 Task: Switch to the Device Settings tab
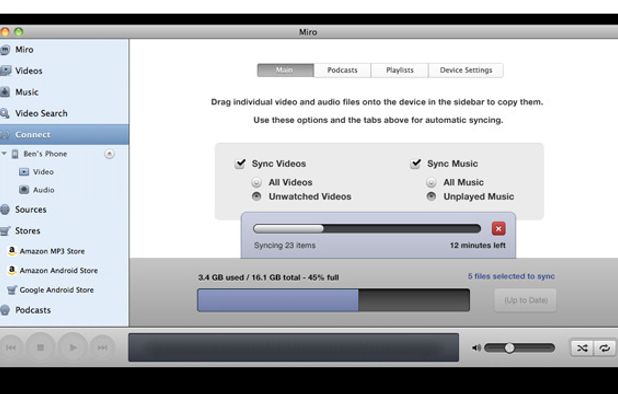pyautogui.click(x=466, y=70)
